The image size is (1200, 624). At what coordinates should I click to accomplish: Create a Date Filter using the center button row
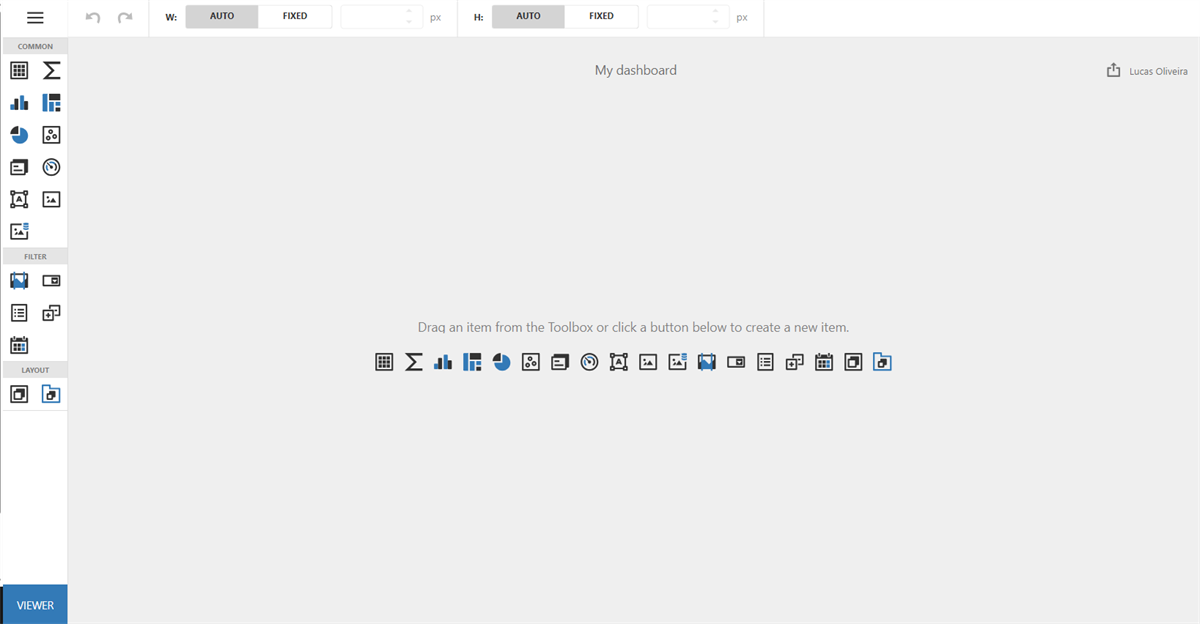[x=824, y=362]
